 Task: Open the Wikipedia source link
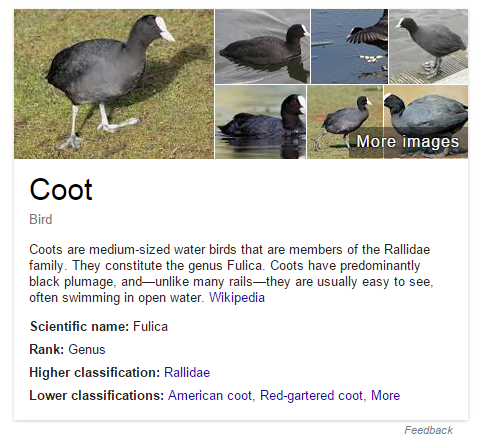pyautogui.click(x=237, y=297)
